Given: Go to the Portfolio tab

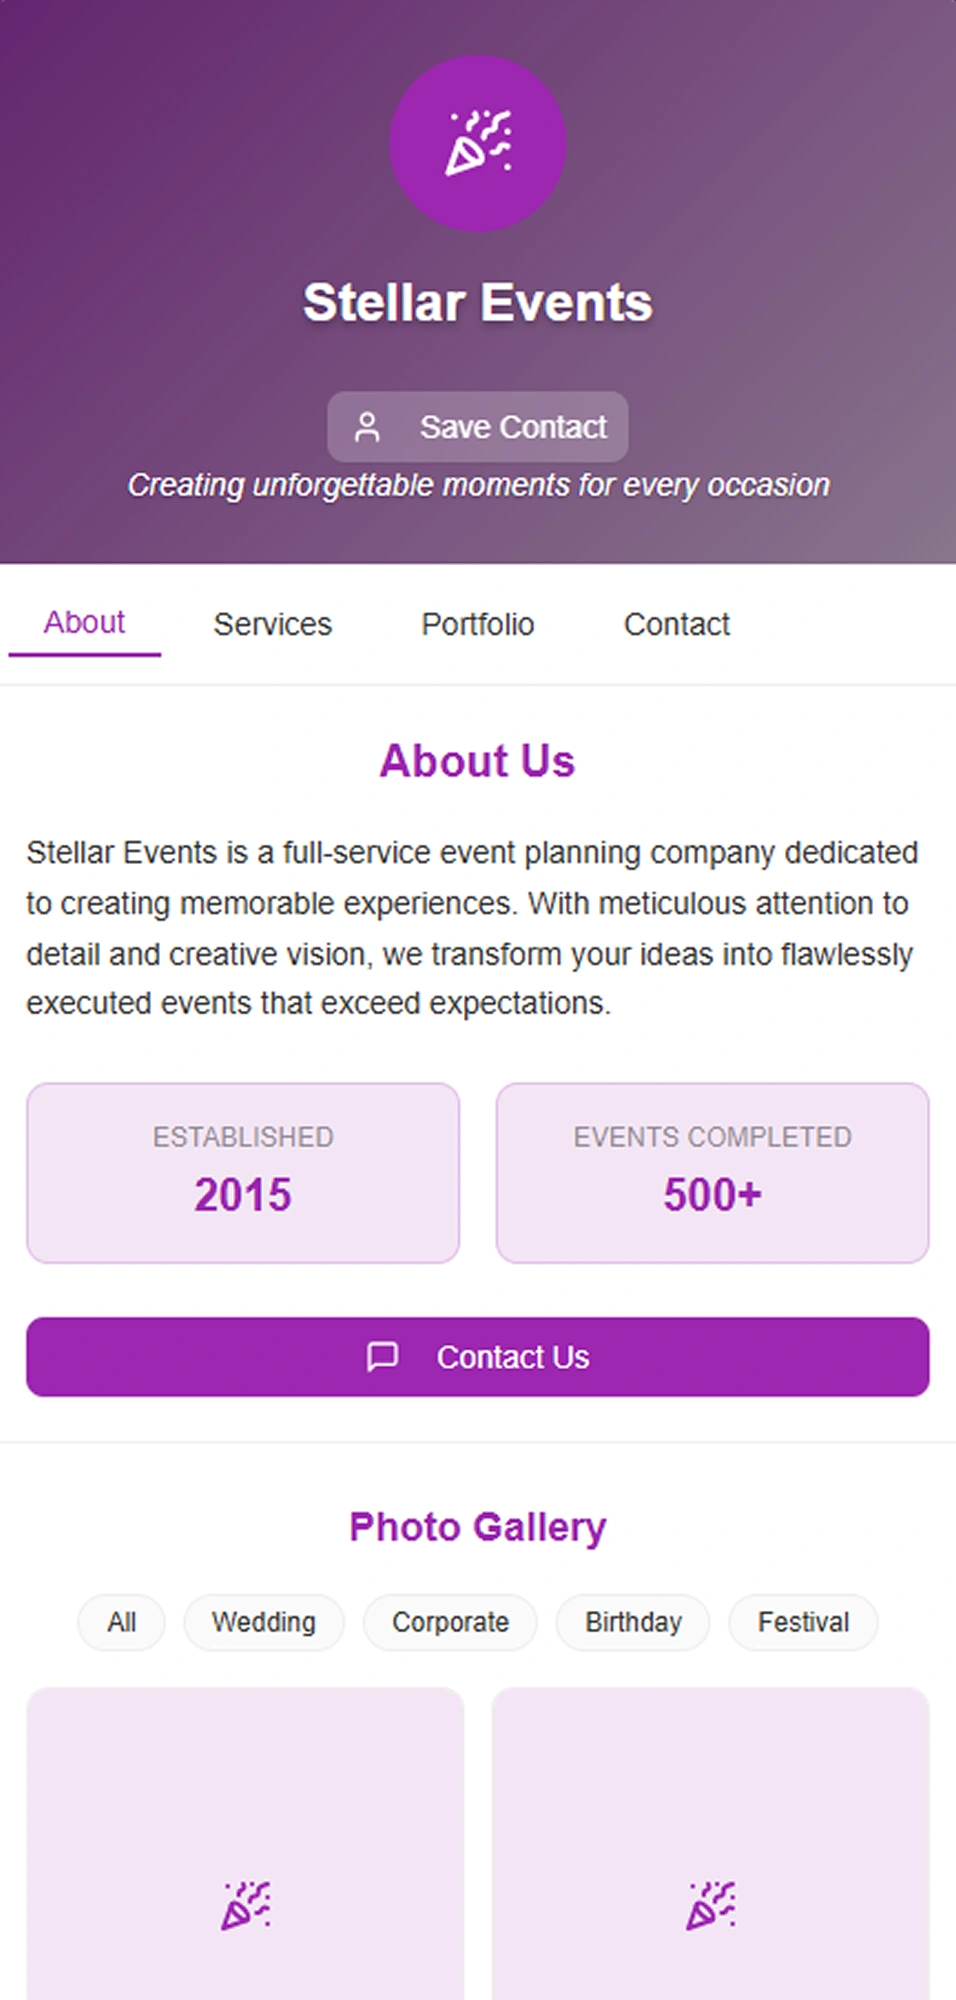Looking at the screenshot, I should 477,624.
